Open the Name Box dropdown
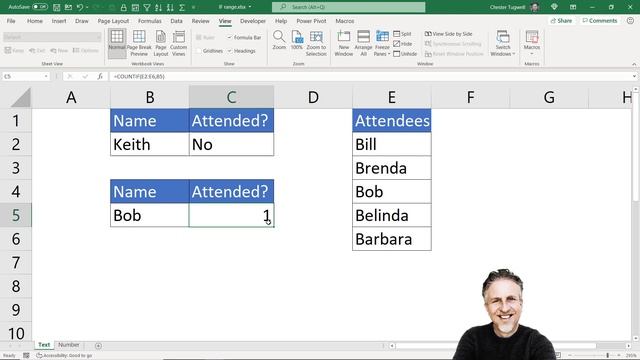This screenshot has width=640, height=360. [x=46, y=76]
